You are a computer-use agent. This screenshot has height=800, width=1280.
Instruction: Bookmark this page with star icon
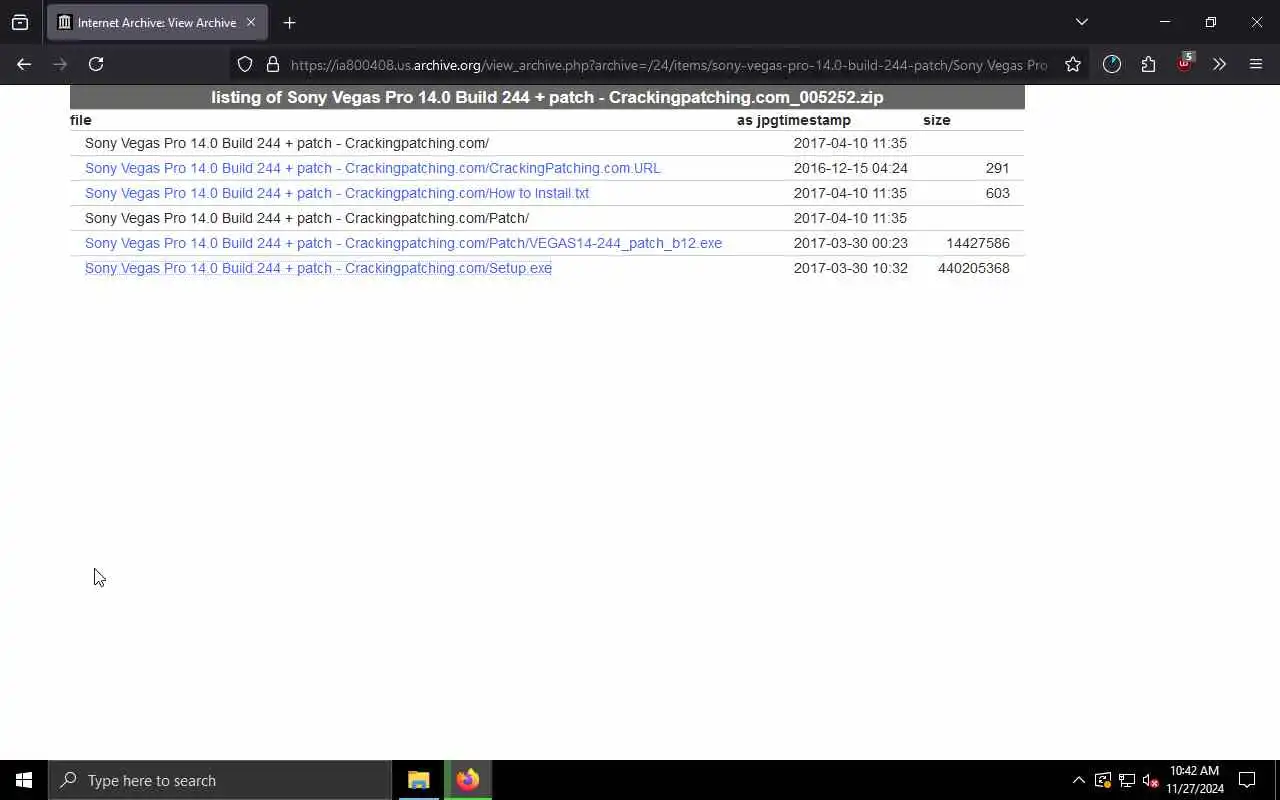[x=1073, y=64]
